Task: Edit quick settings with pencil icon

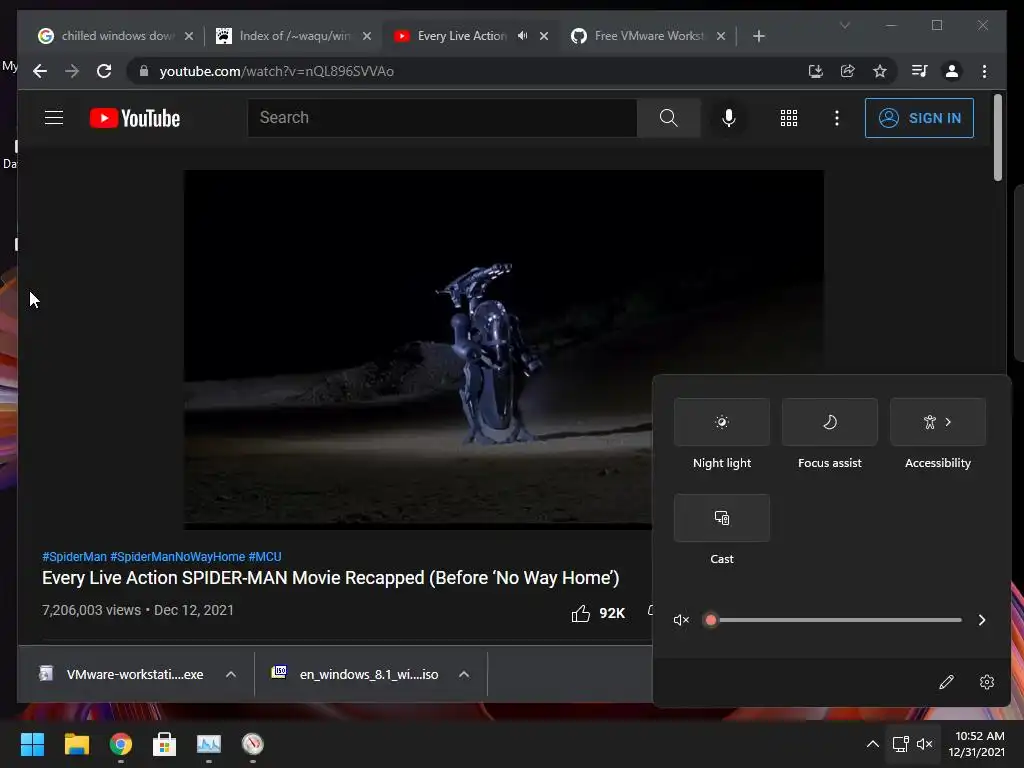Action: click(x=946, y=682)
